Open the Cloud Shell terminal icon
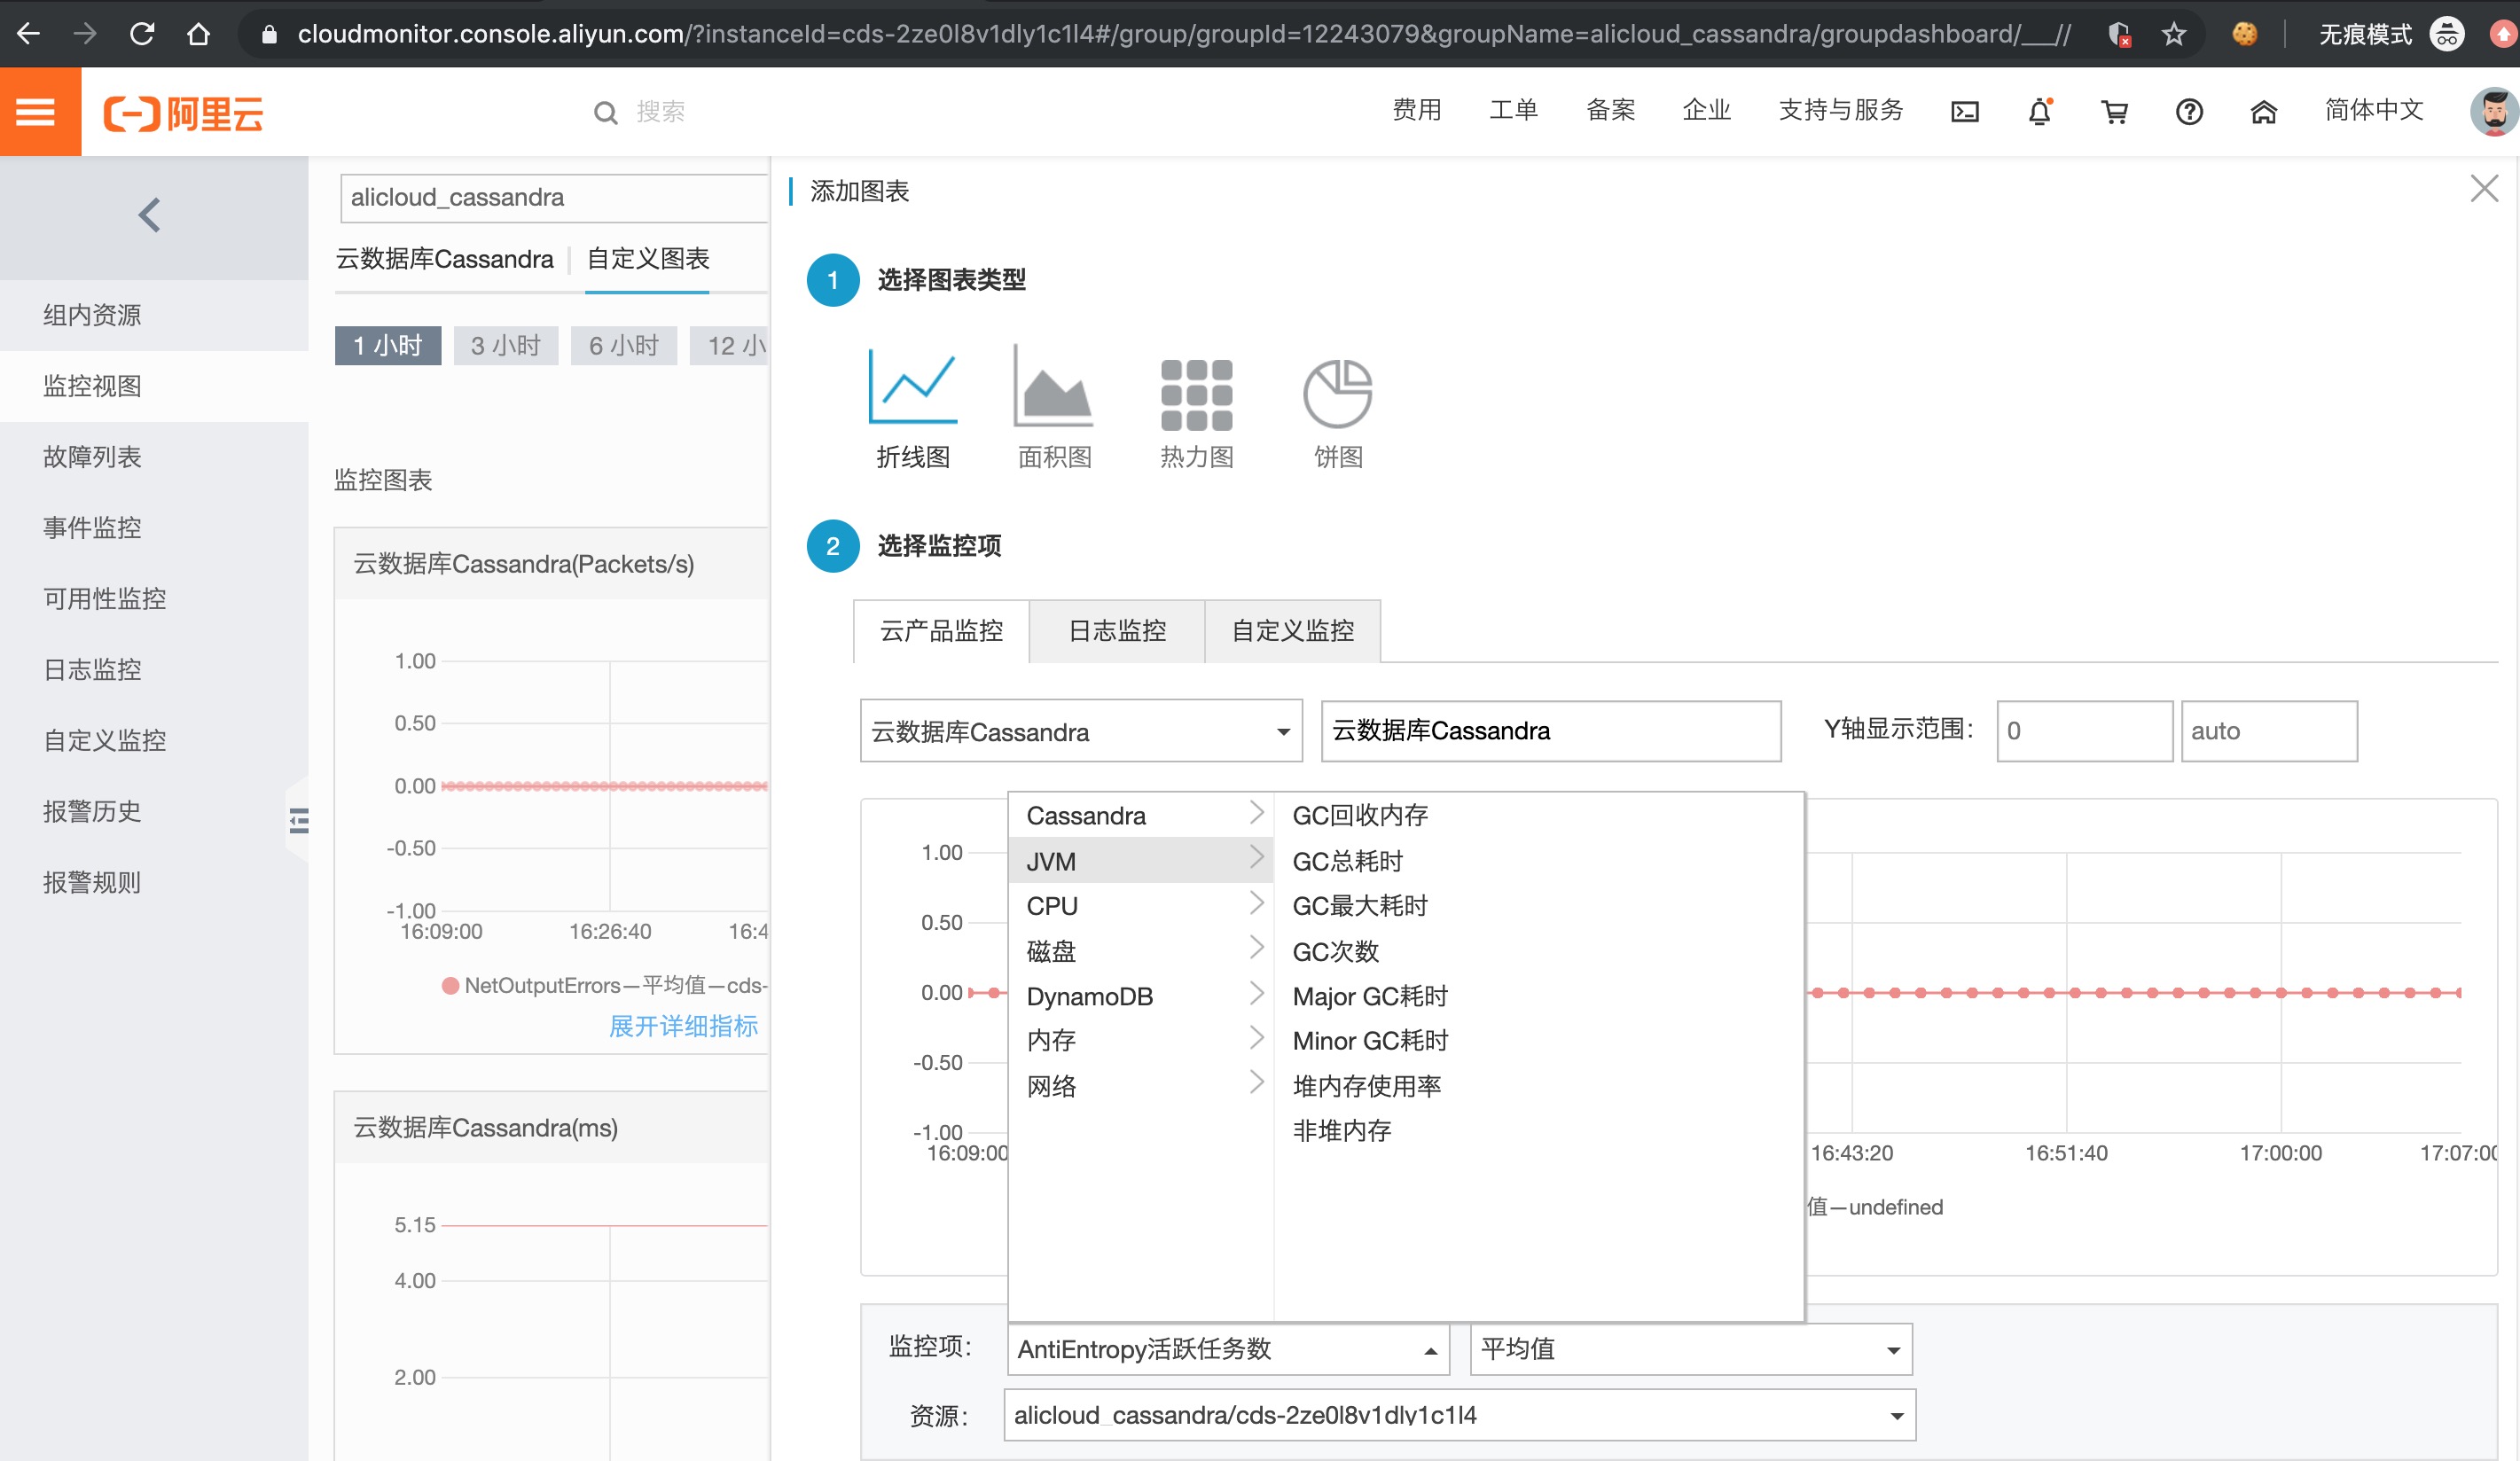The image size is (2520, 1461). [x=1964, y=112]
